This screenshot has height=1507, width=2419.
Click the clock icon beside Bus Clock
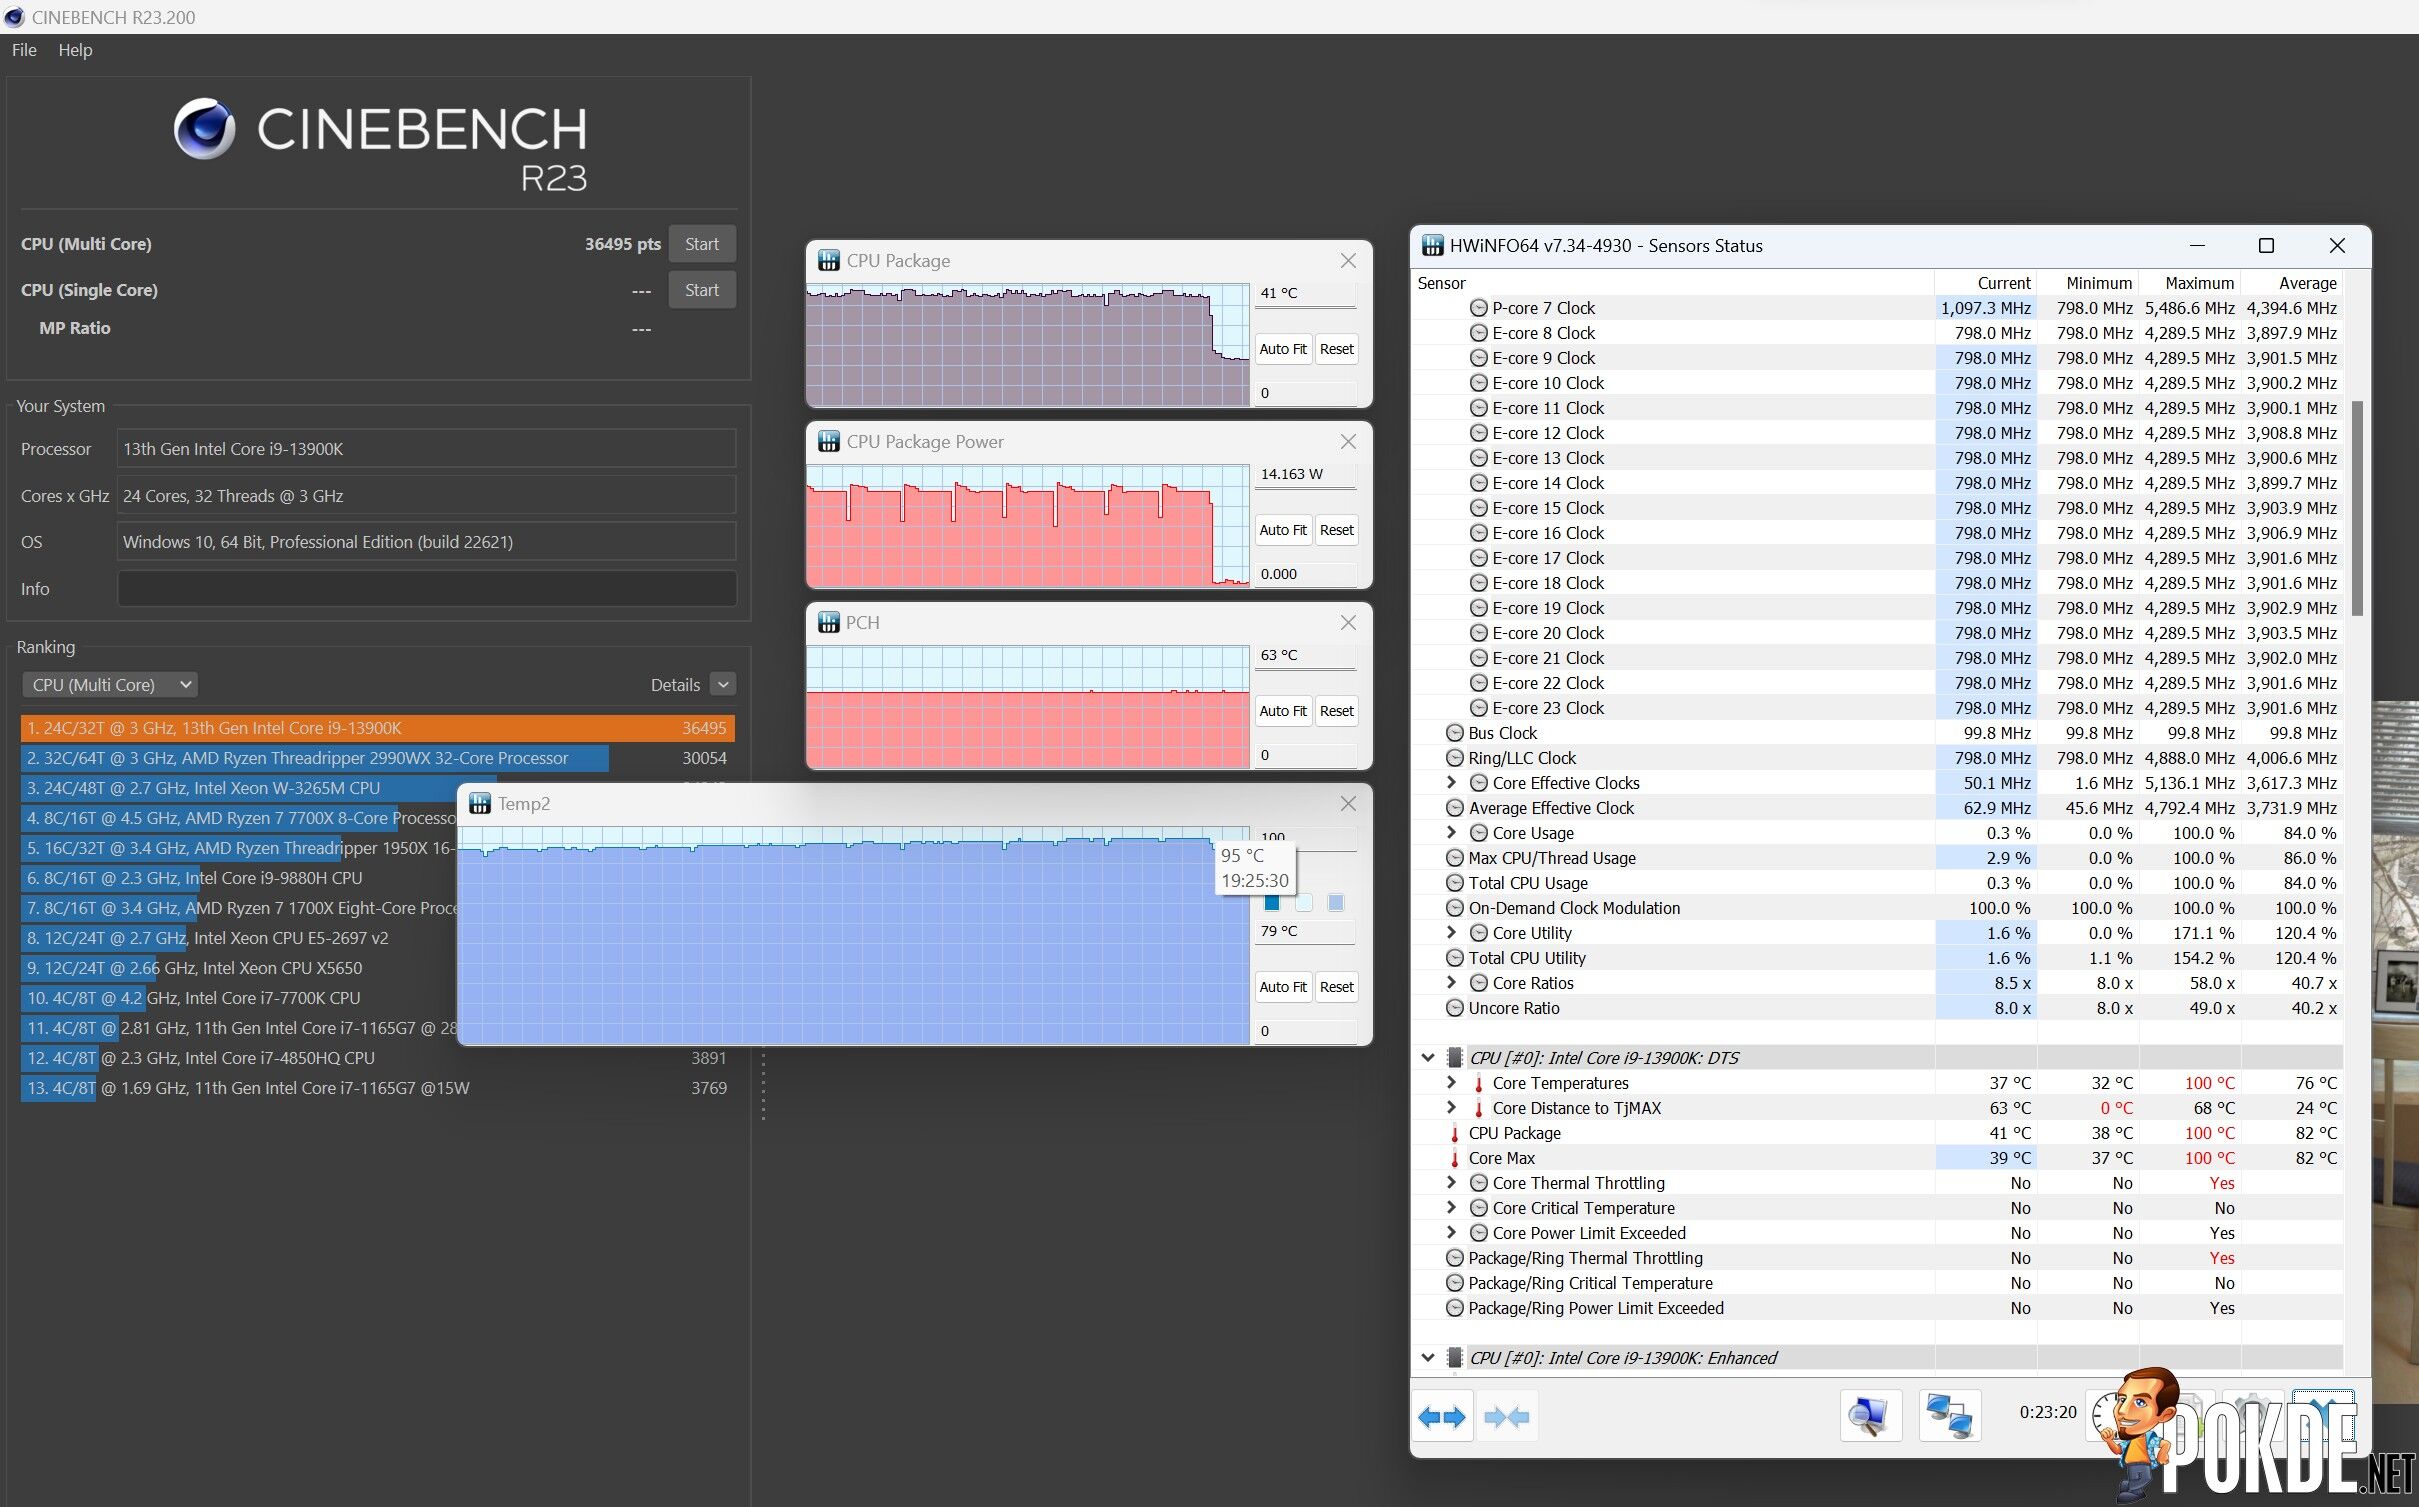(1455, 733)
